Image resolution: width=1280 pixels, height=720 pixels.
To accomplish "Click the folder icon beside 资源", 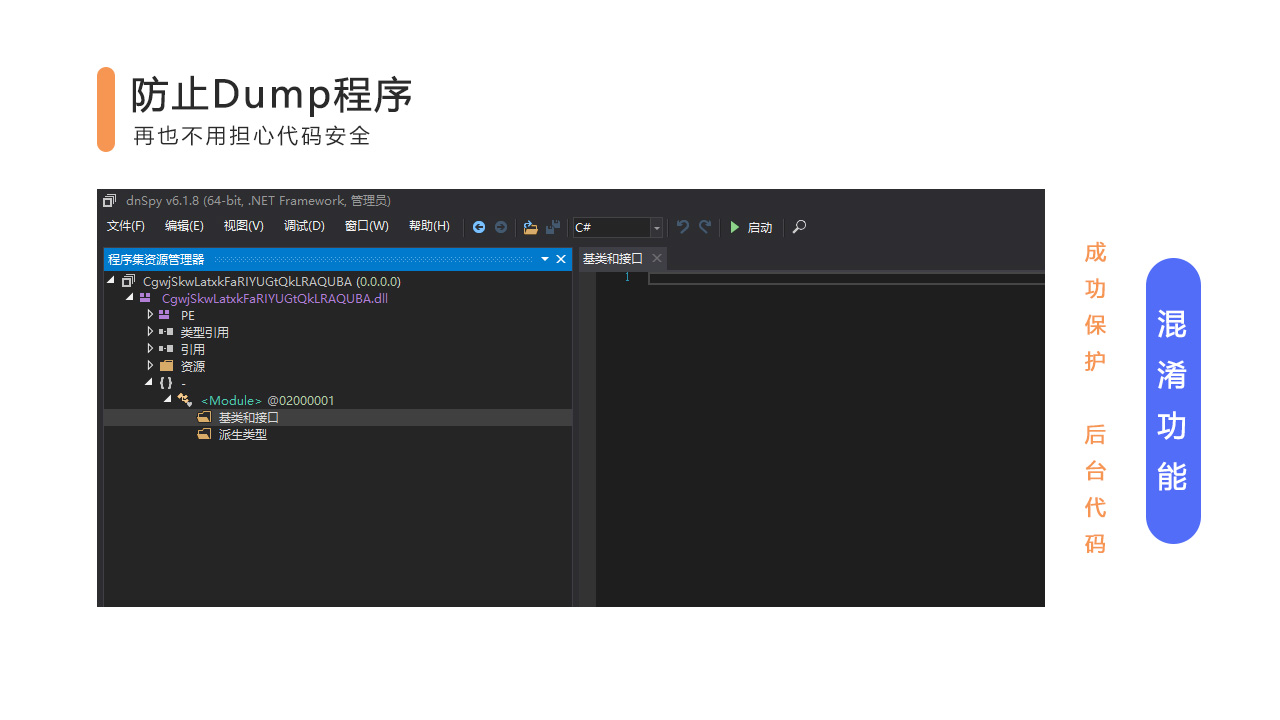I will [166, 366].
